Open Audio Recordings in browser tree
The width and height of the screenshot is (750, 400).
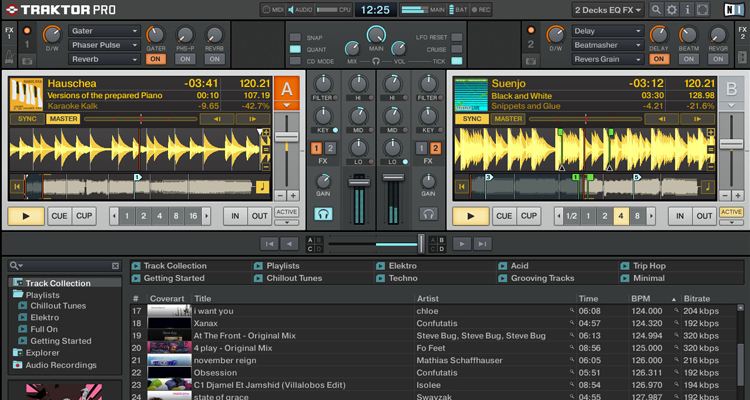pos(61,365)
